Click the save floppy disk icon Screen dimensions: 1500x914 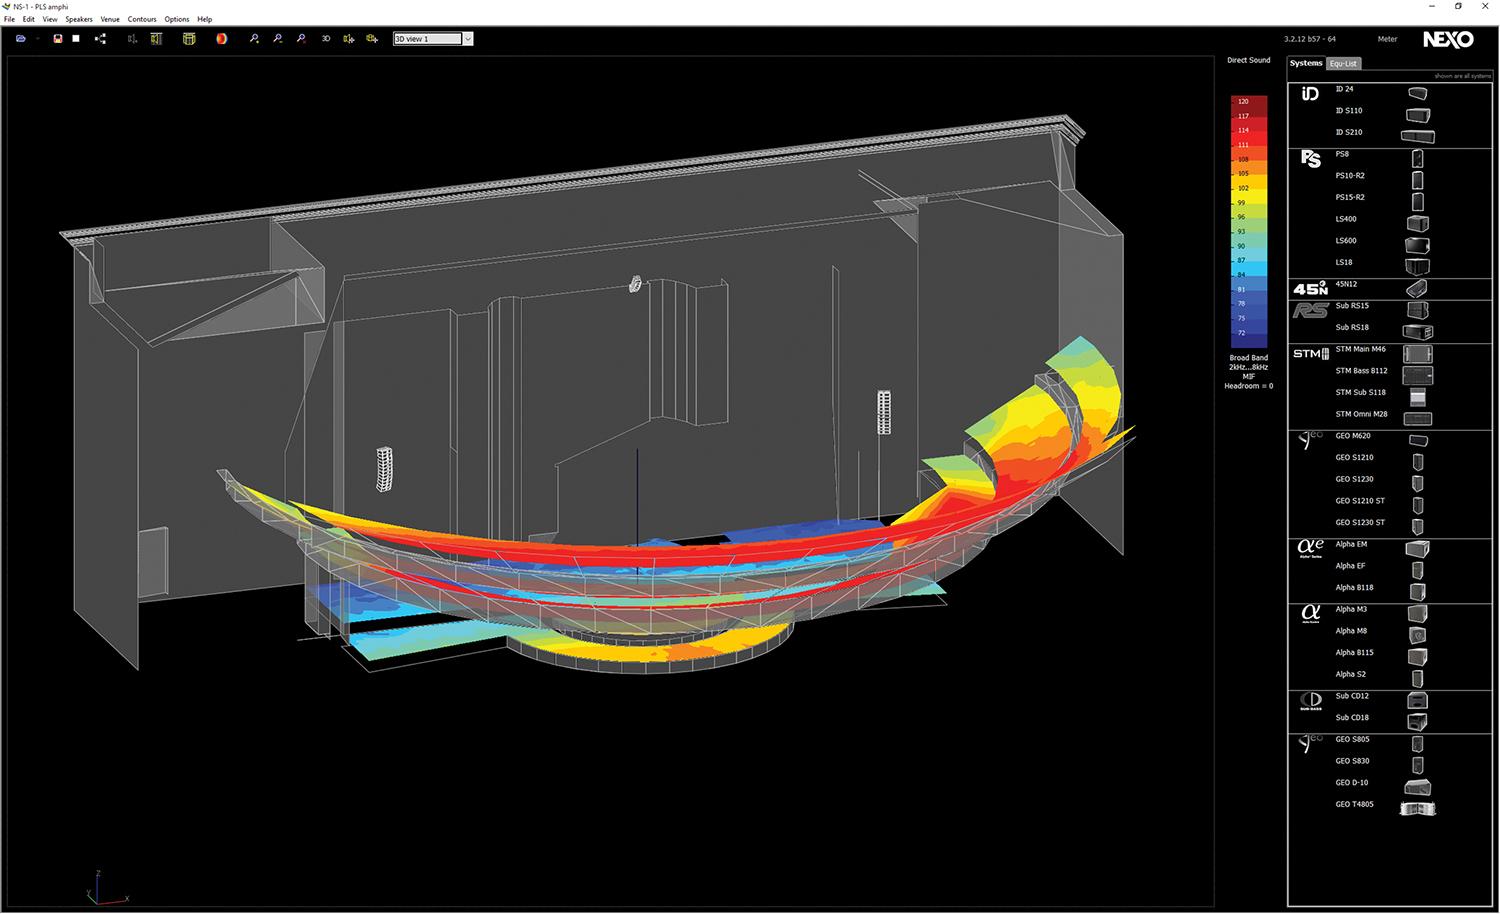(58, 39)
